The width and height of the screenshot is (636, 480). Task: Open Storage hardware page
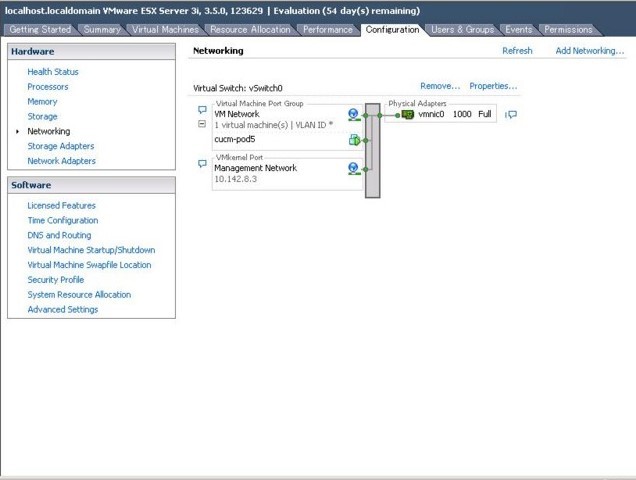point(42,116)
